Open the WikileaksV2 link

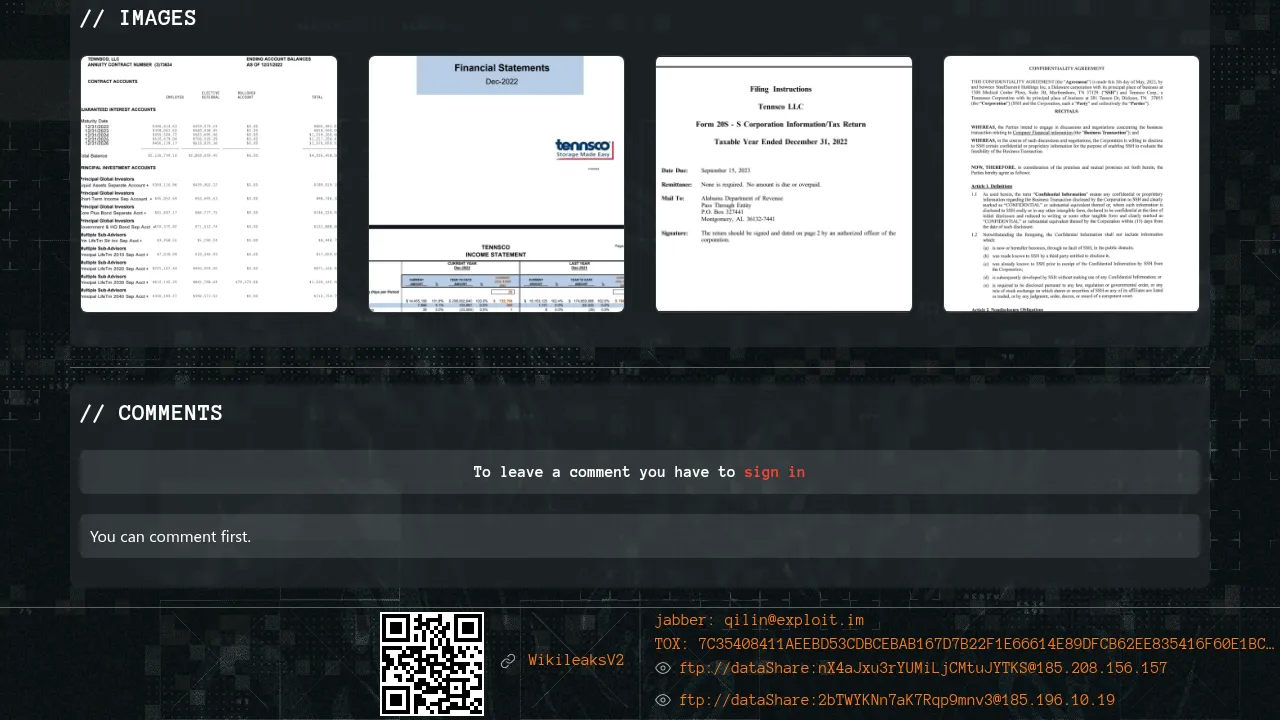click(x=576, y=660)
